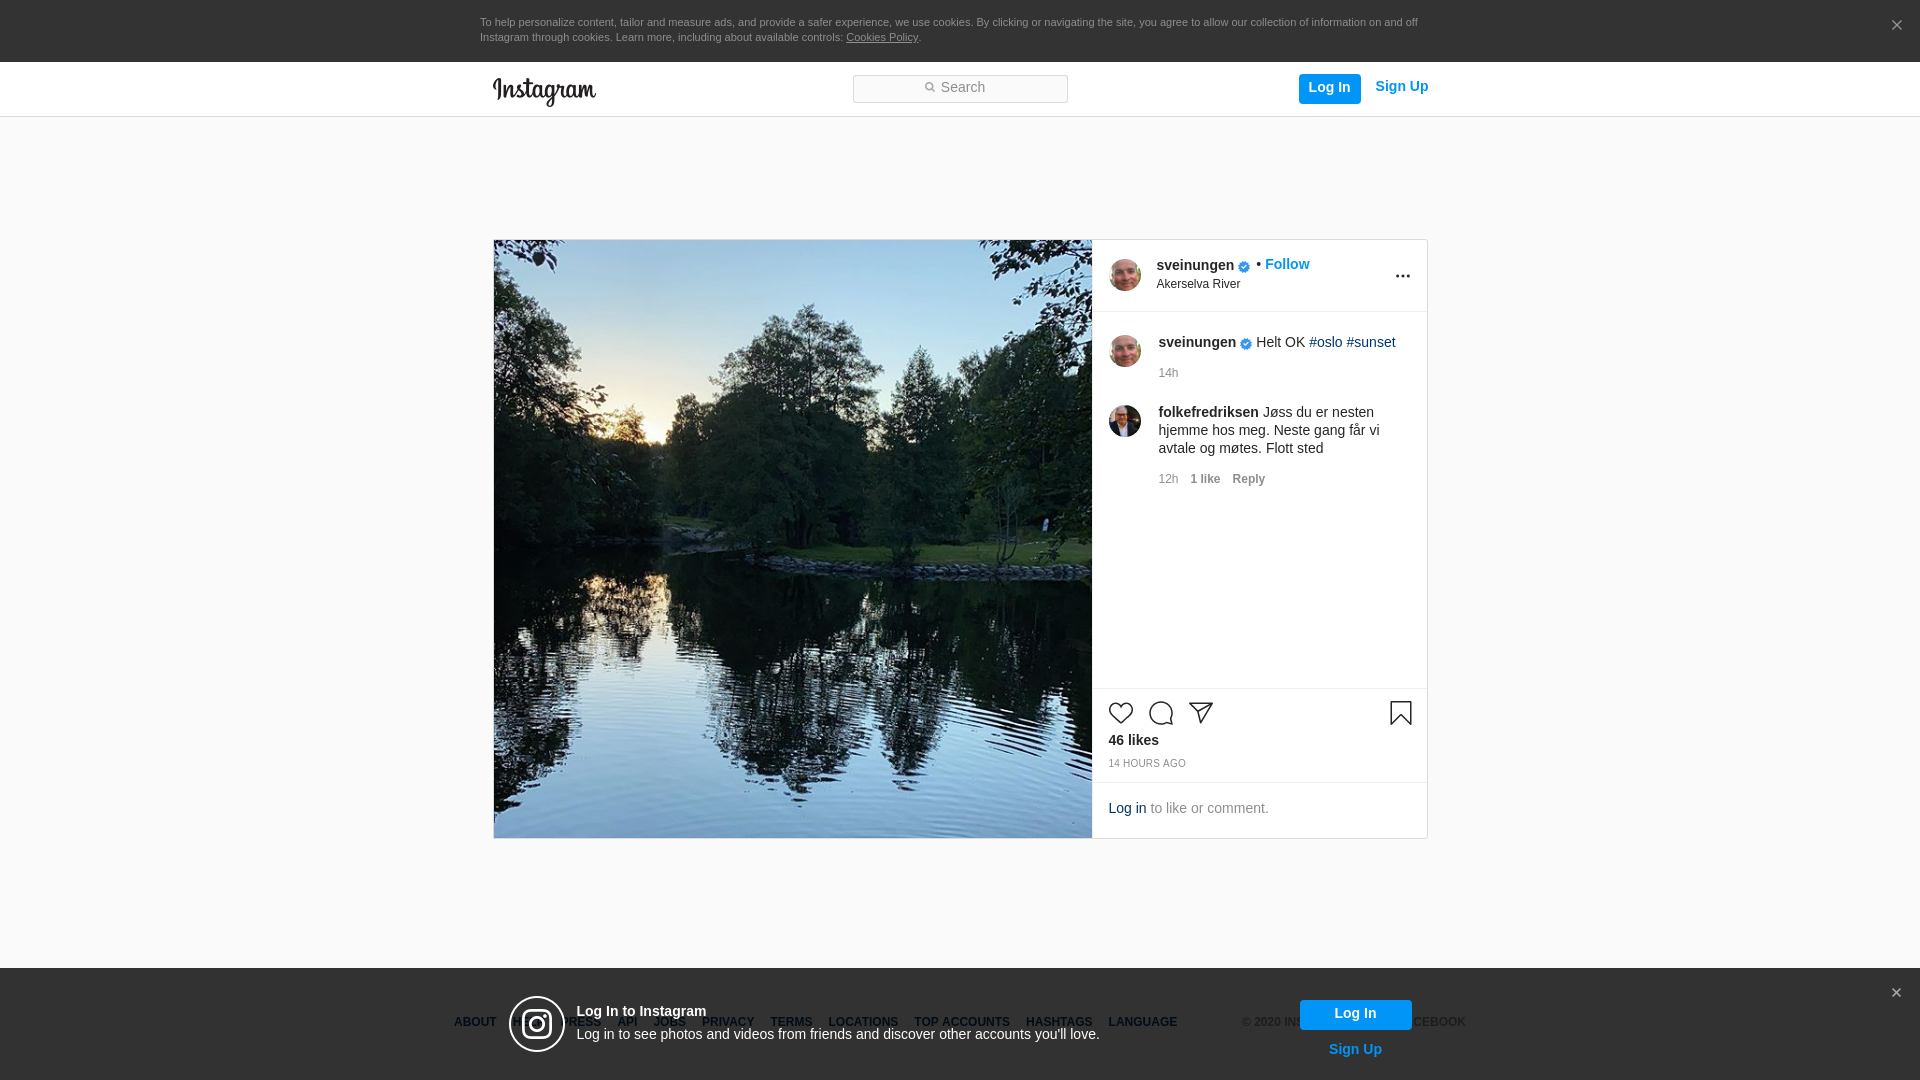Open the LOCATIONS footer link
The height and width of the screenshot is (1080, 1920).
tap(863, 1022)
